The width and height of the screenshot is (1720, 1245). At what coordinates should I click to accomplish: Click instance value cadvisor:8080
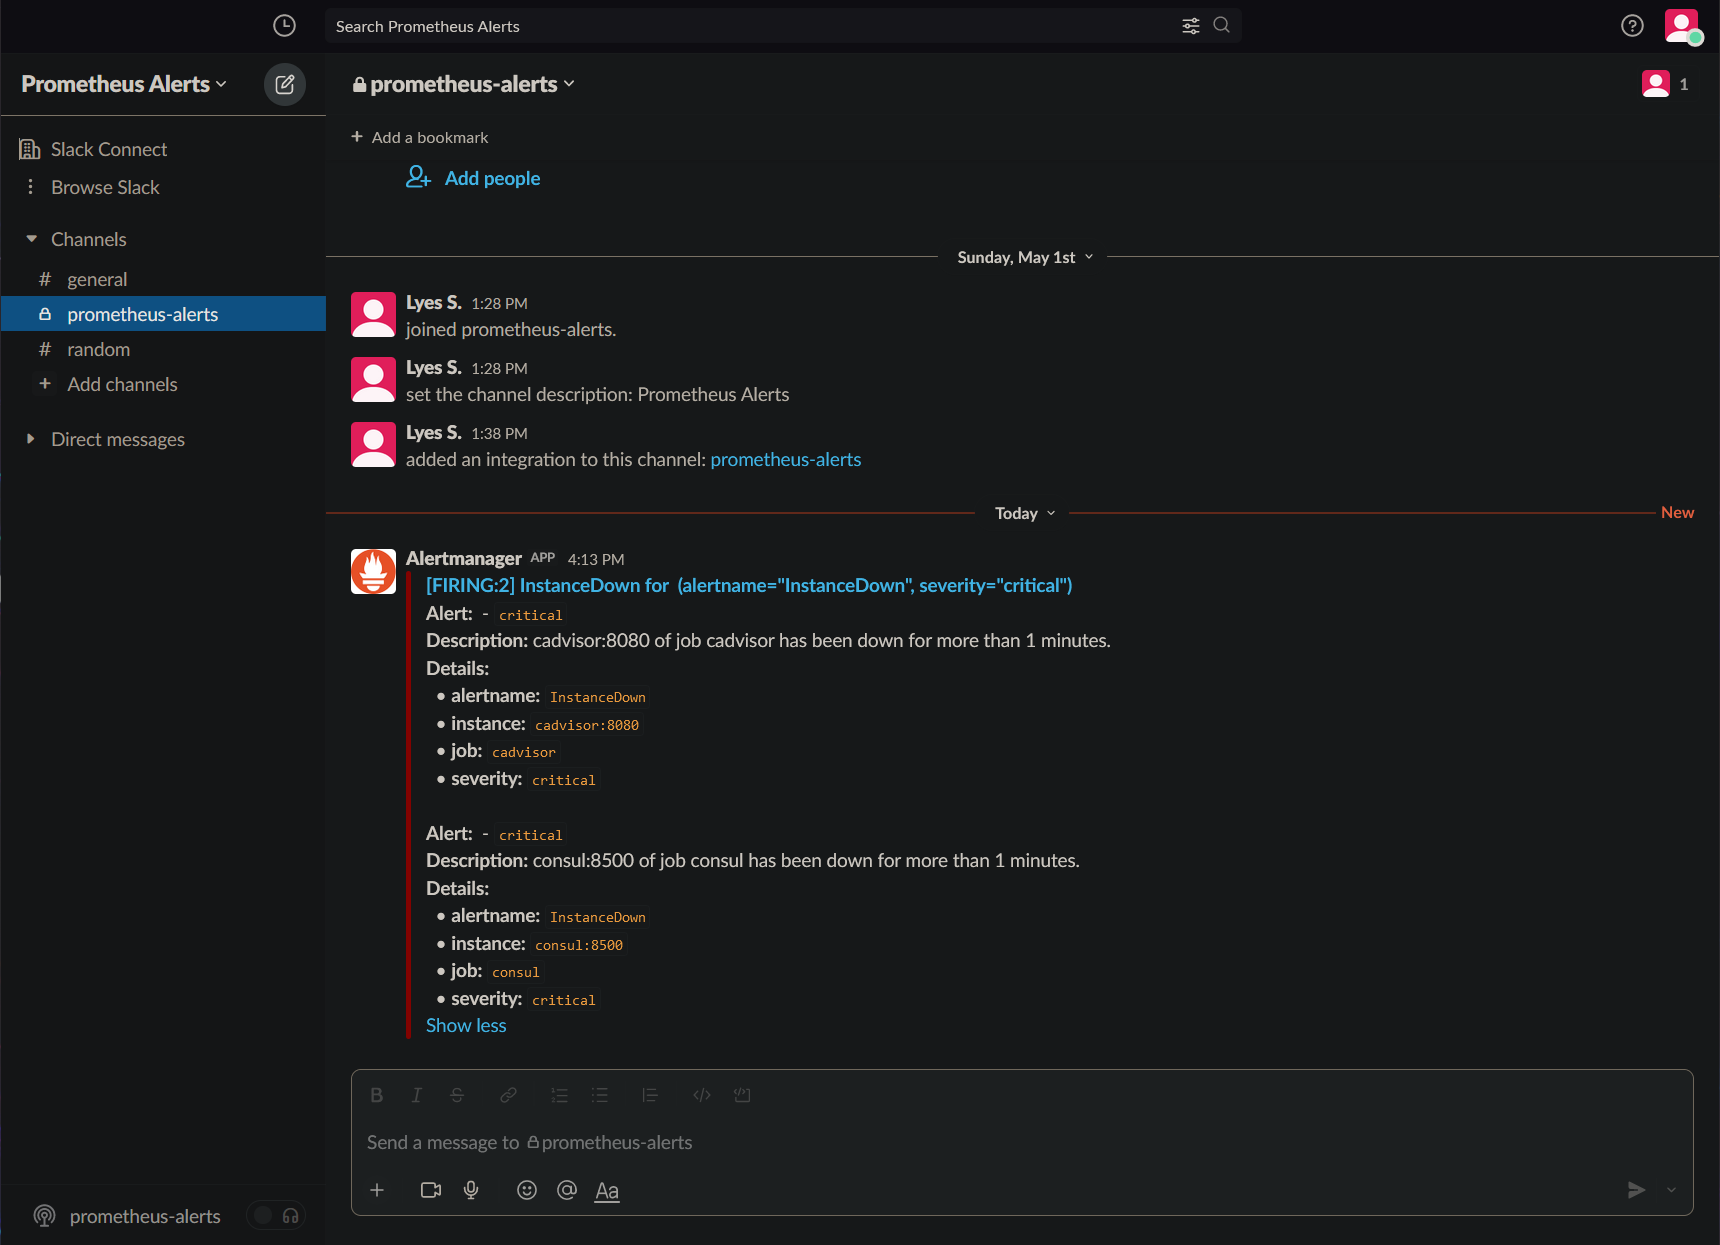[x=587, y=725]
